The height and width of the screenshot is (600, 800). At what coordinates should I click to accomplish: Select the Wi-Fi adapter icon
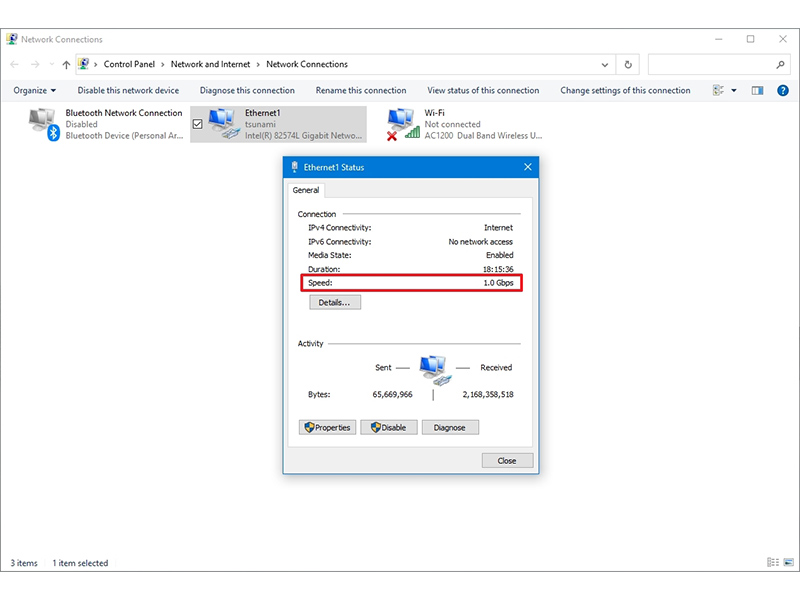coord(403,124)
